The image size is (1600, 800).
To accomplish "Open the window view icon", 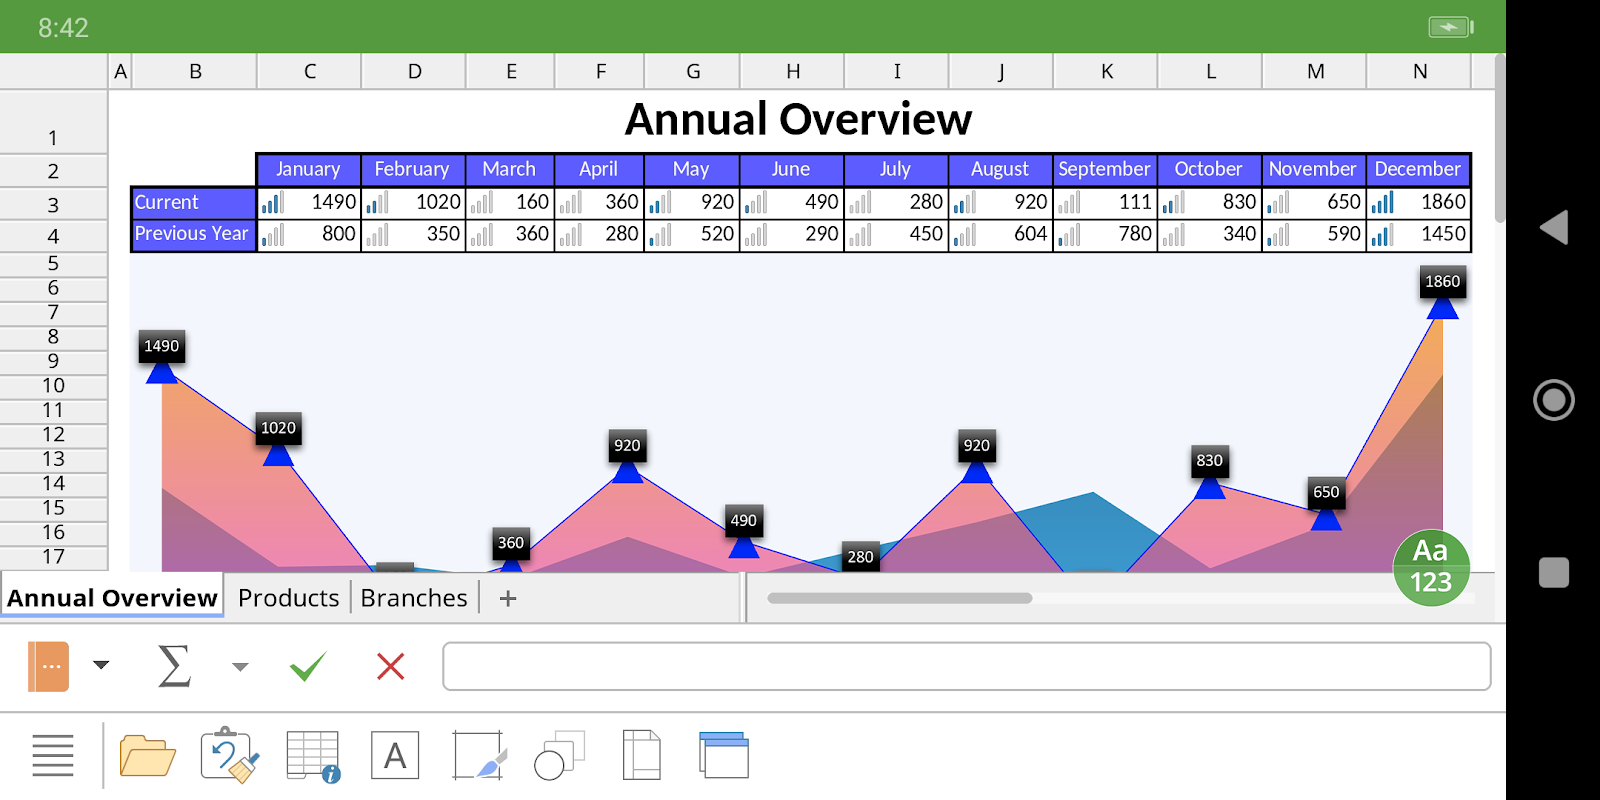I will 724,755.
